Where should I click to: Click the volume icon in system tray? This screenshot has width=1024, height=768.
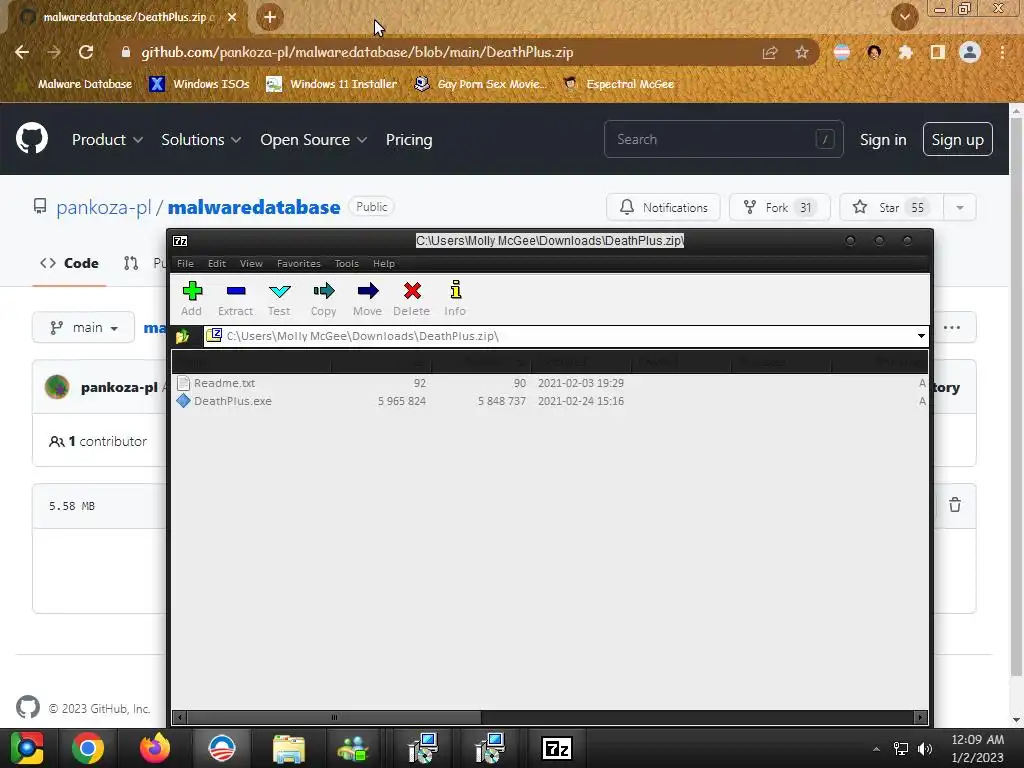(x=925, y=749)
